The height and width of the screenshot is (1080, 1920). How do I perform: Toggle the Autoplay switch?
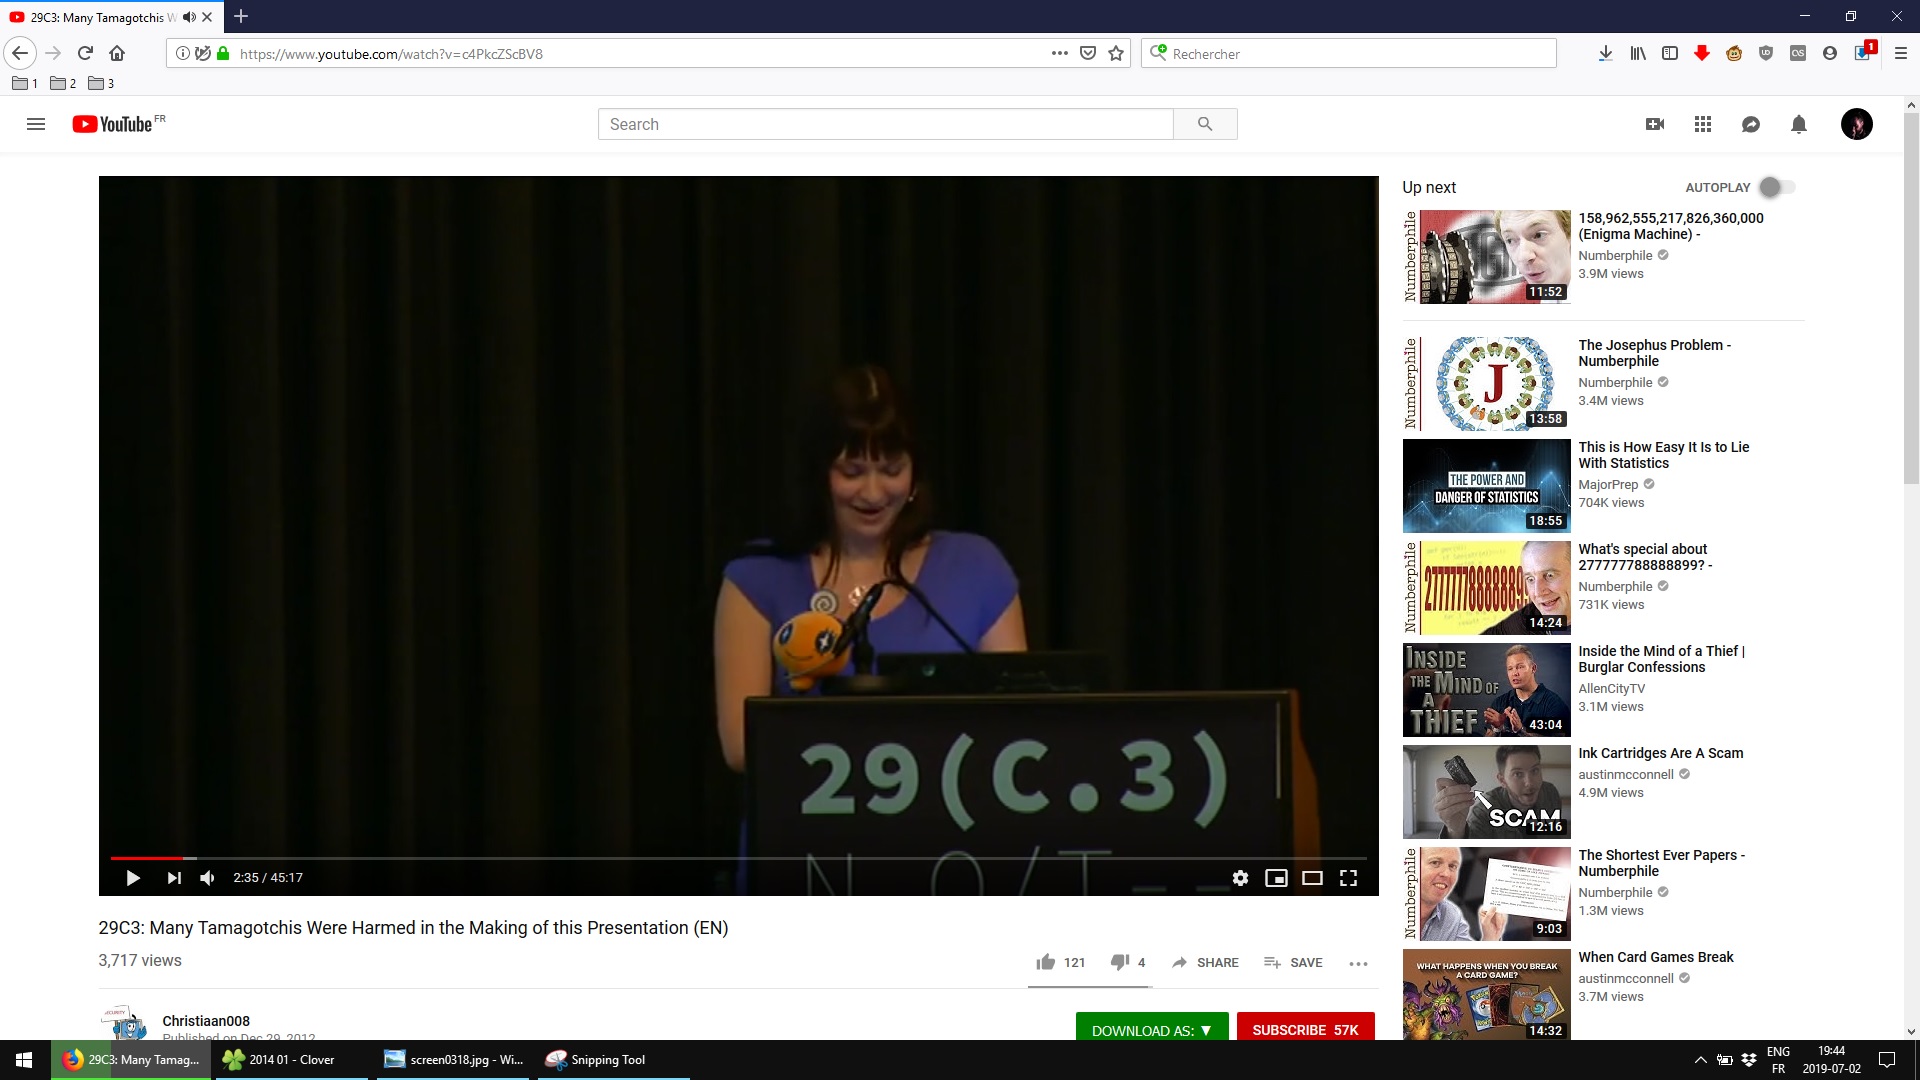coord(1777,187)
